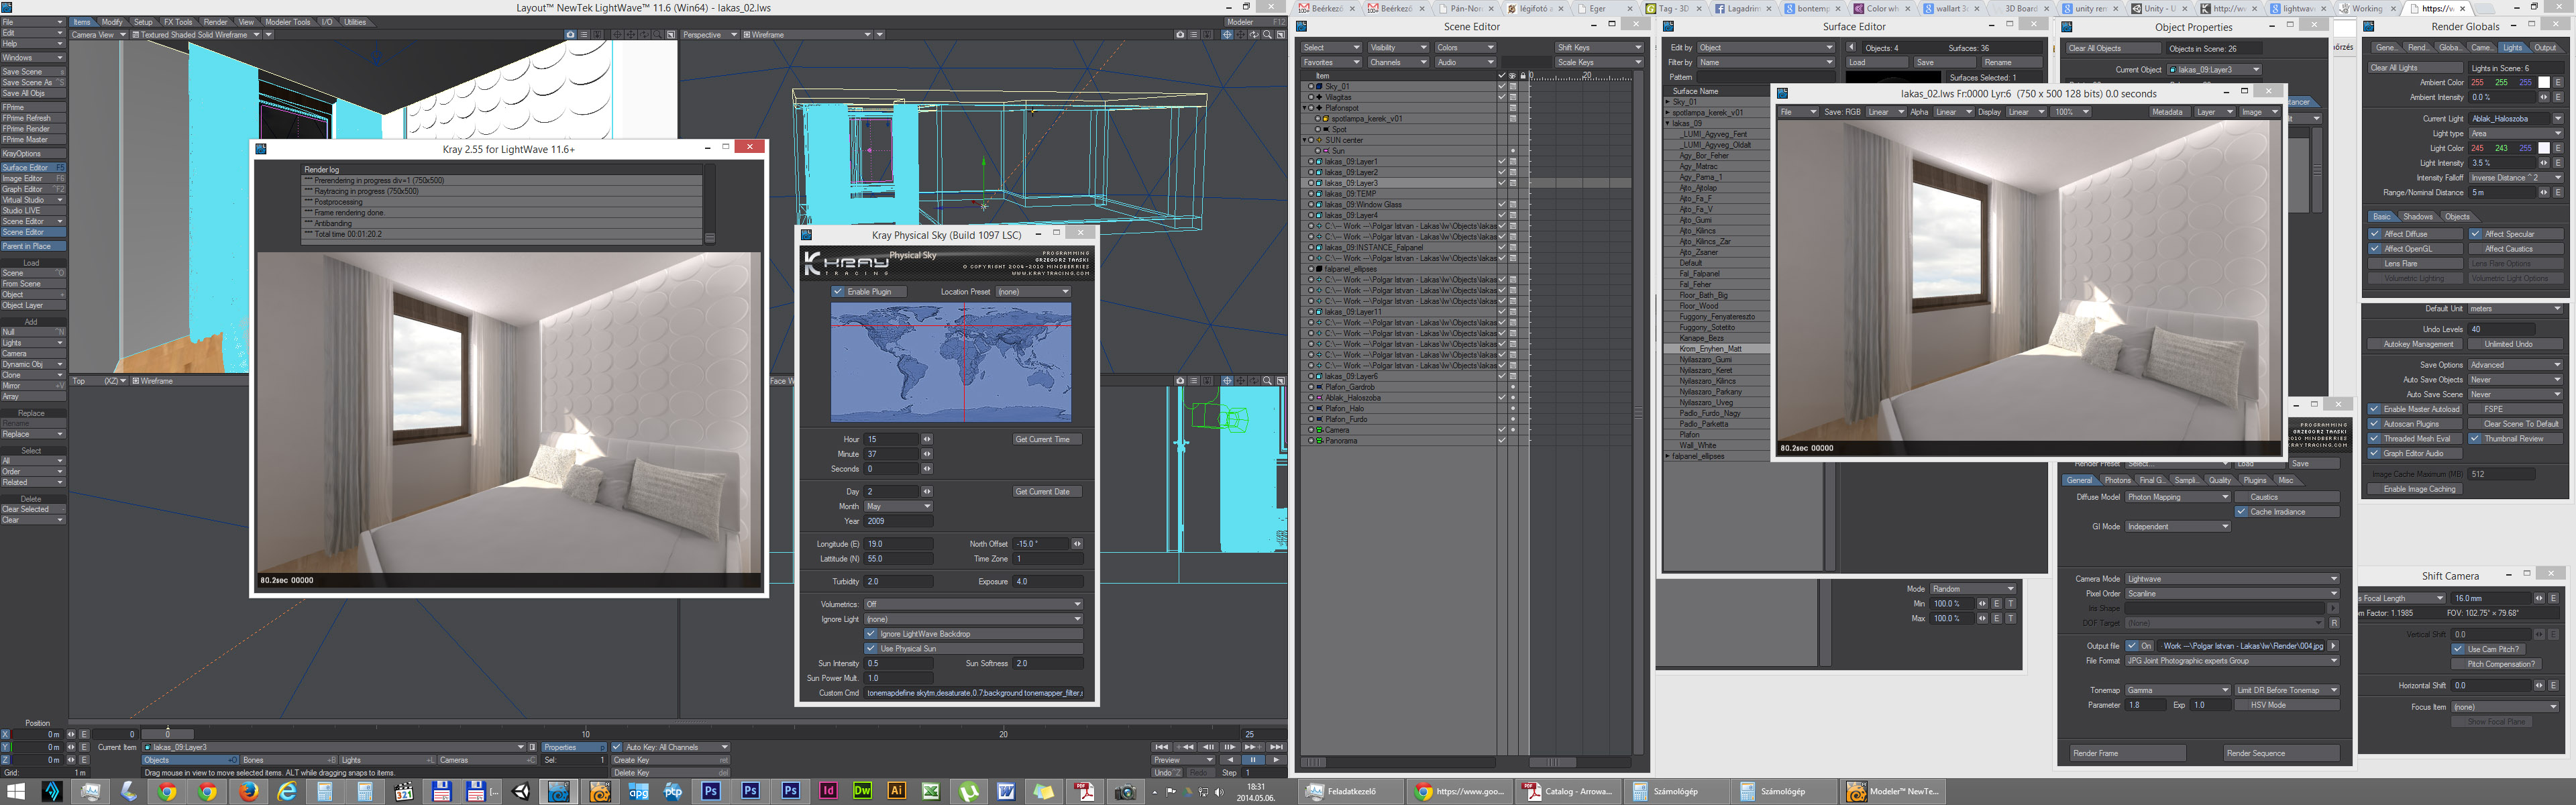Open the Tonemap Gamma dropdown
This screenshot has height=805, width=2576.
point(2177,690)
